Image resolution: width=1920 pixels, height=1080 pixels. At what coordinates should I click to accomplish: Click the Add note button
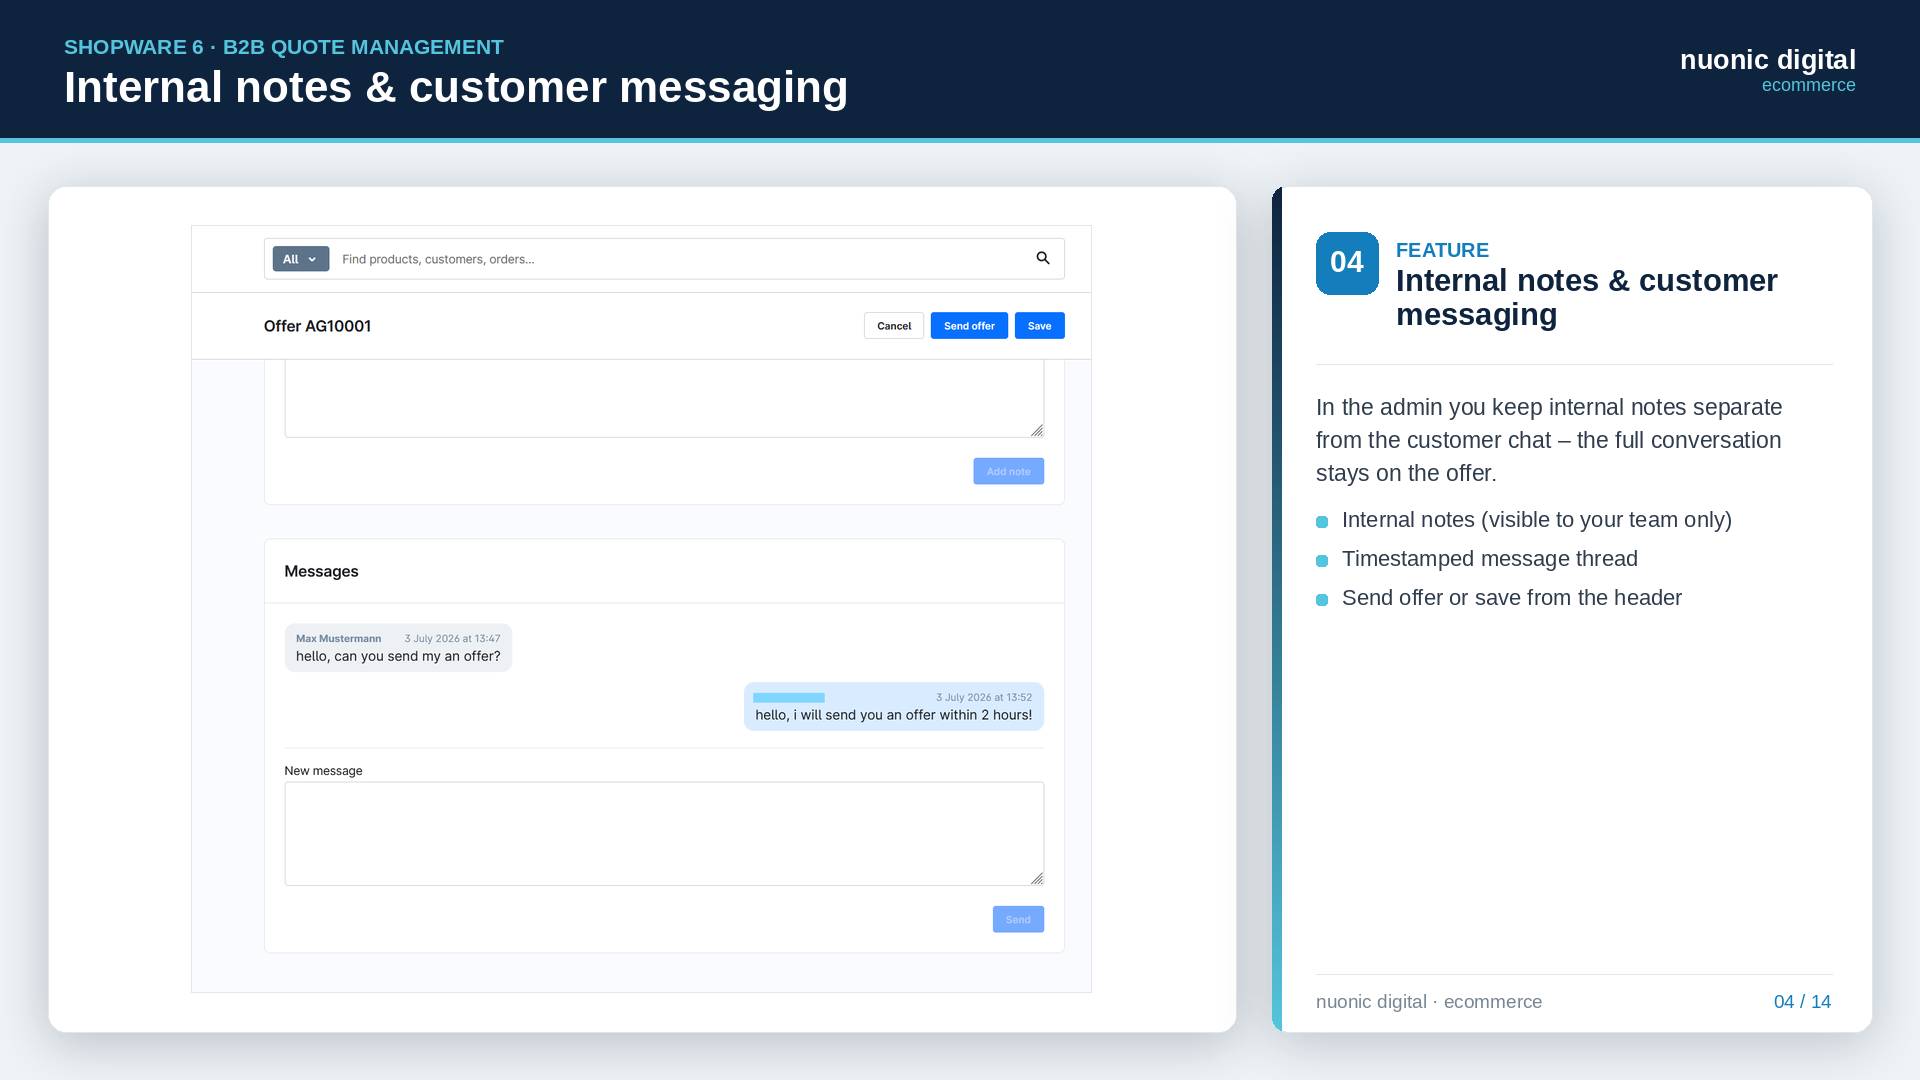[x=1008, y=471]
